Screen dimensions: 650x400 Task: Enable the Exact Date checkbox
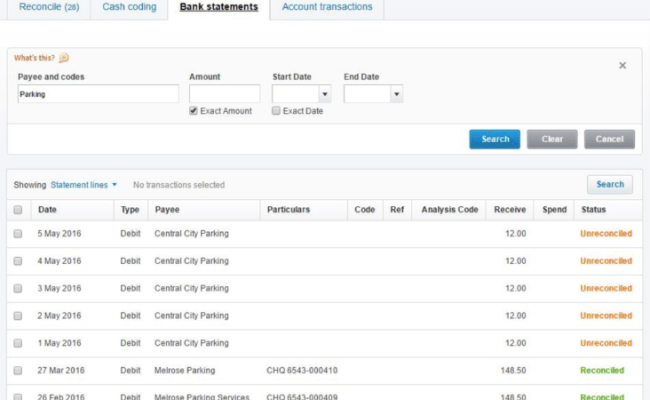(x=276, y=111)
